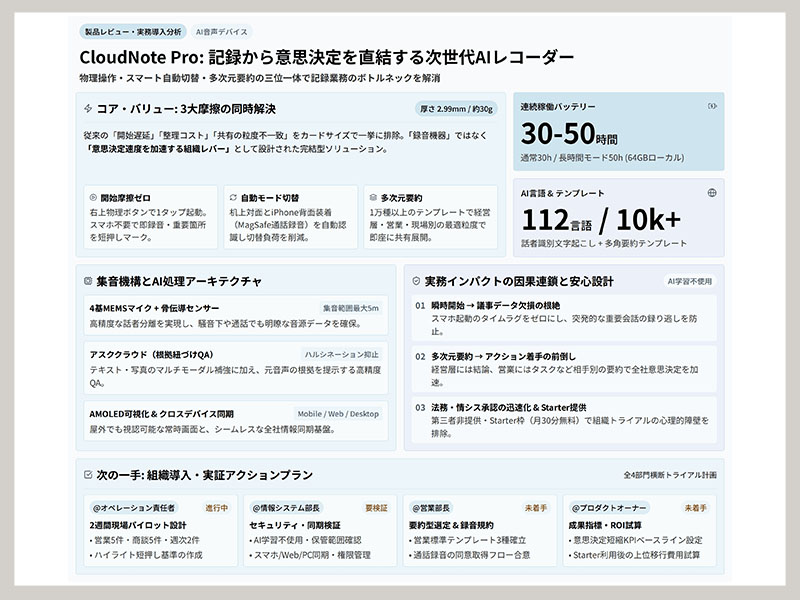This screenshot has width=800, height=600.
Task: Click the play icon next to 開始摩擦ゼロ
Action: click(x=93, y=197)
